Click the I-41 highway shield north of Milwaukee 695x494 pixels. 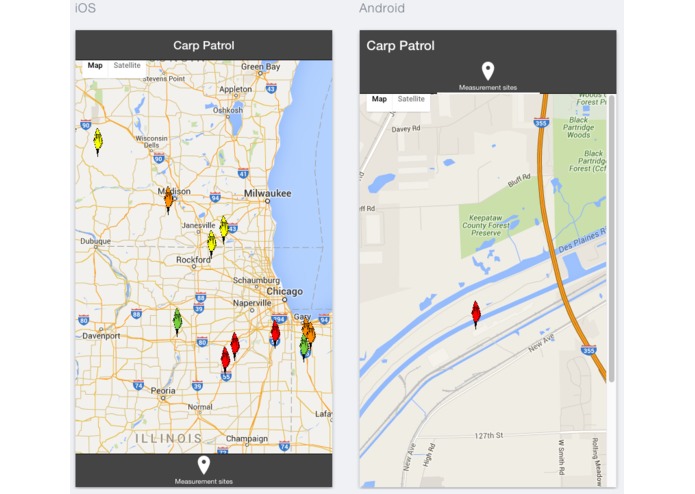tap(243, 173)
